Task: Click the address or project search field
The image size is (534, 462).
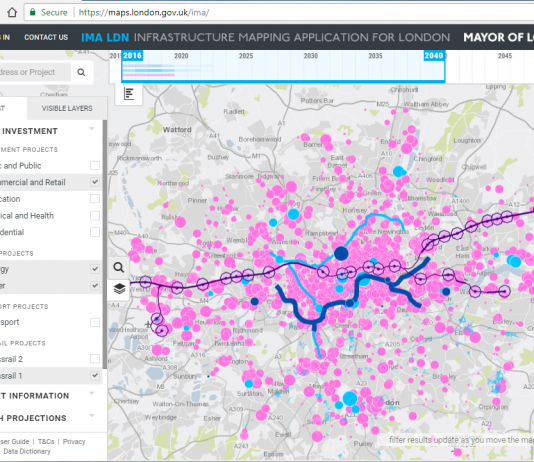Action: (x=35, y=72)
